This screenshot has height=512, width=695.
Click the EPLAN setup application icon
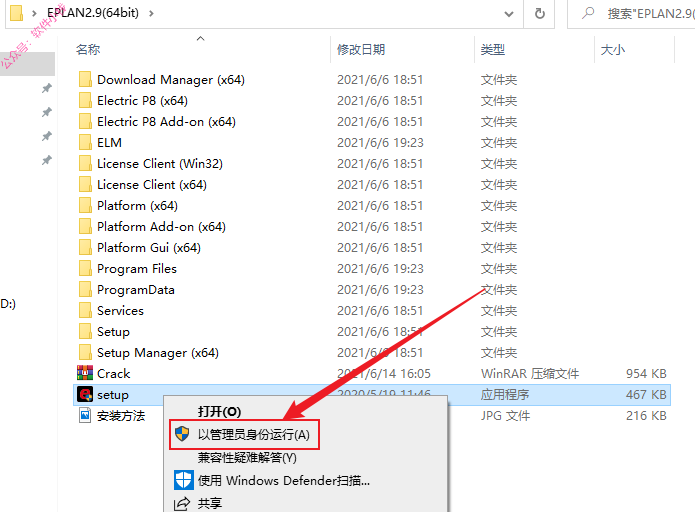coord(85,394)
